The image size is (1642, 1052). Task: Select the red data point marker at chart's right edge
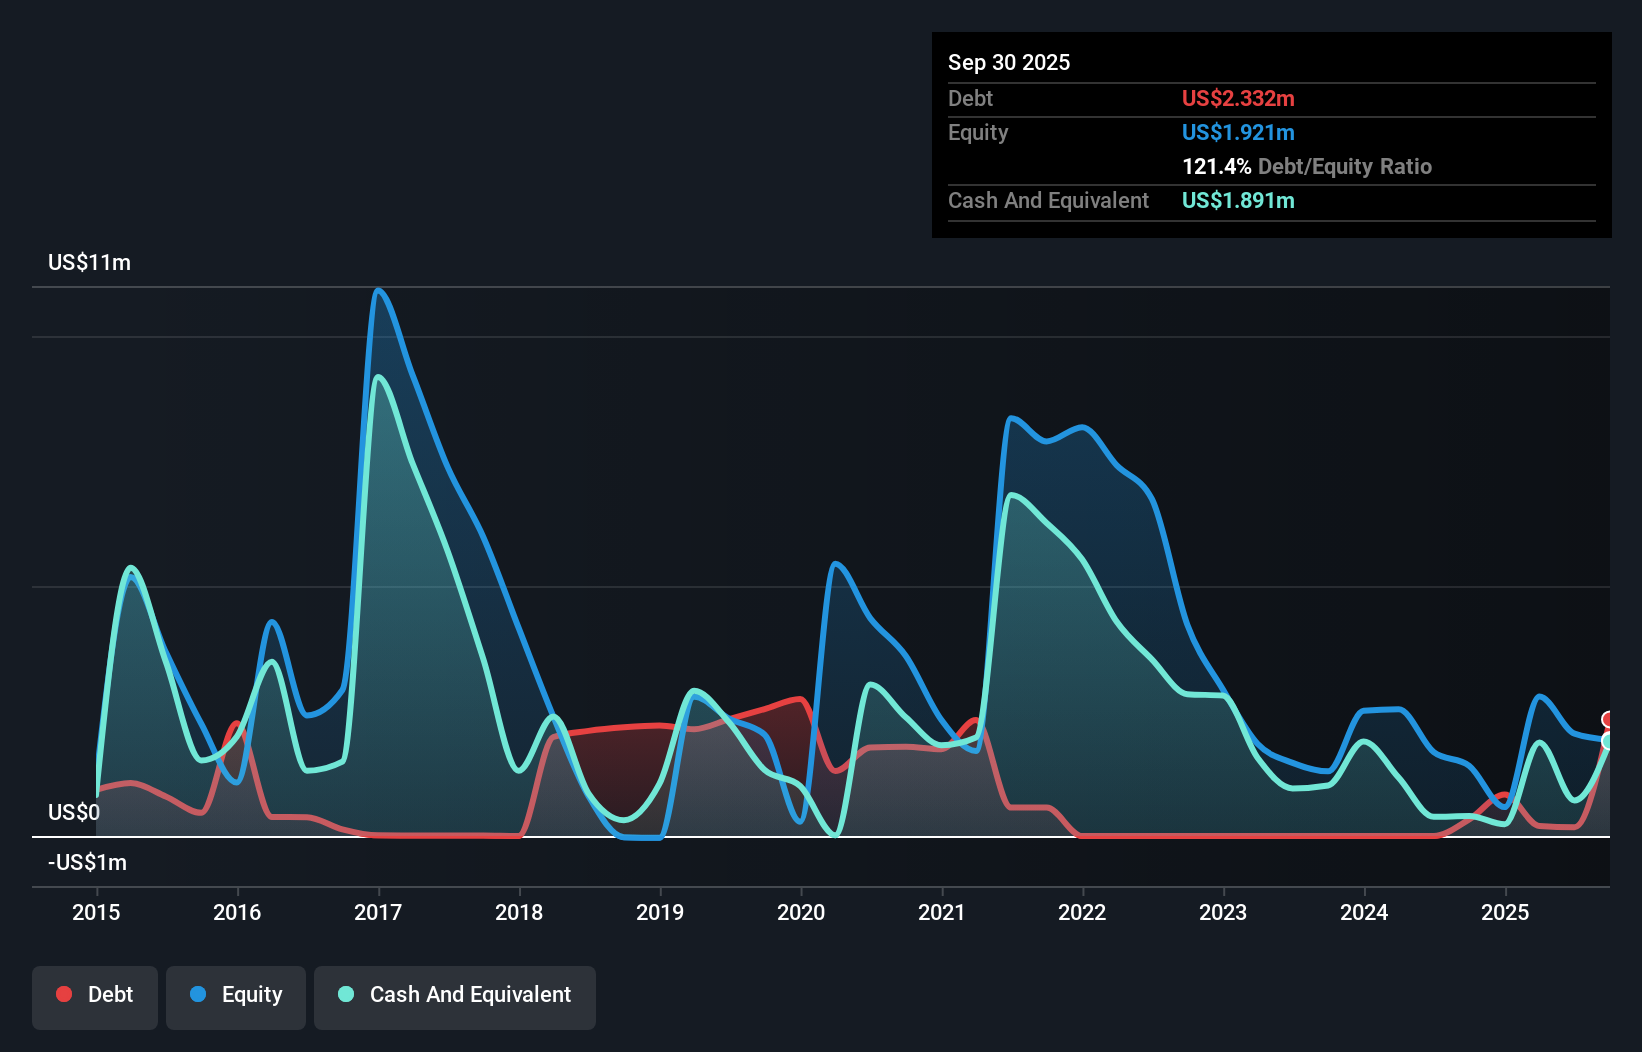coord(1608,718)
